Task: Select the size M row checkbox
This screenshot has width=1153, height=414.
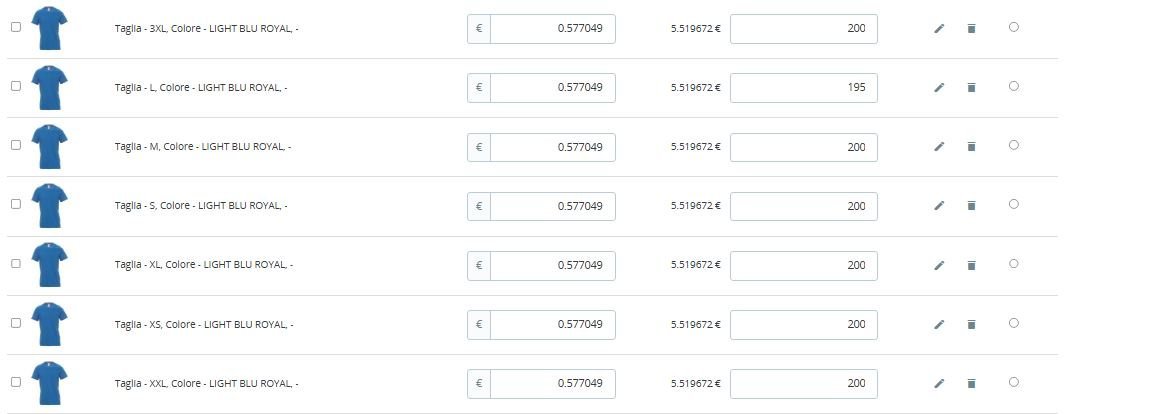Action: [15, 145]
